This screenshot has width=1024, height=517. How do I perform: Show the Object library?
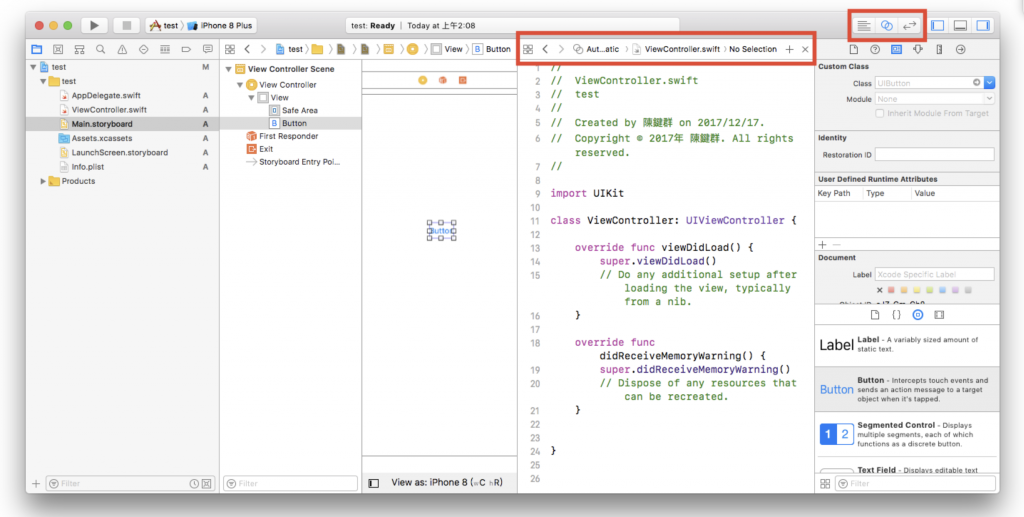click(x=918, y=315)
